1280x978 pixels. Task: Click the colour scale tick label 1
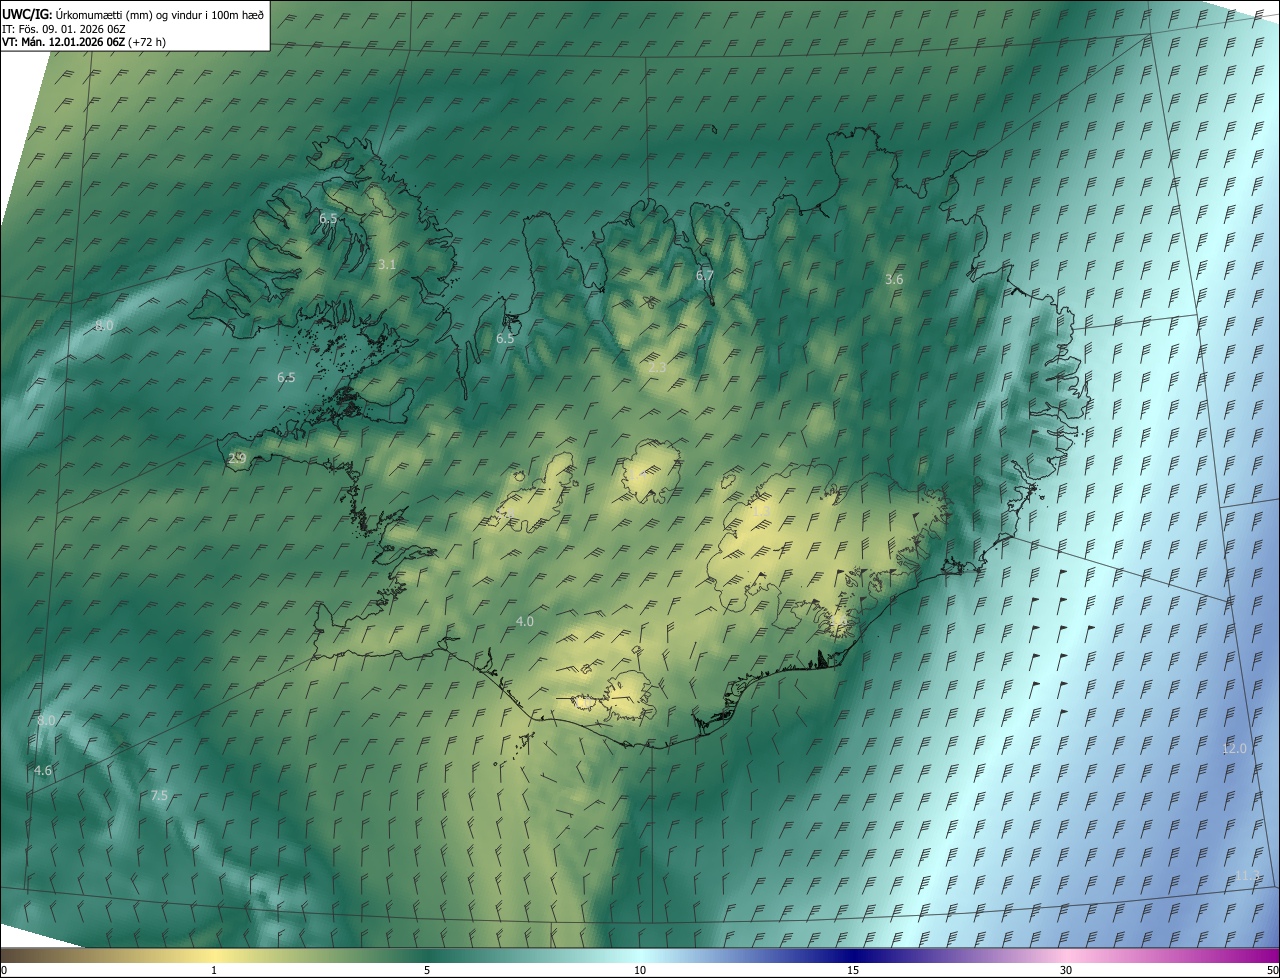(x=214, y=970)
